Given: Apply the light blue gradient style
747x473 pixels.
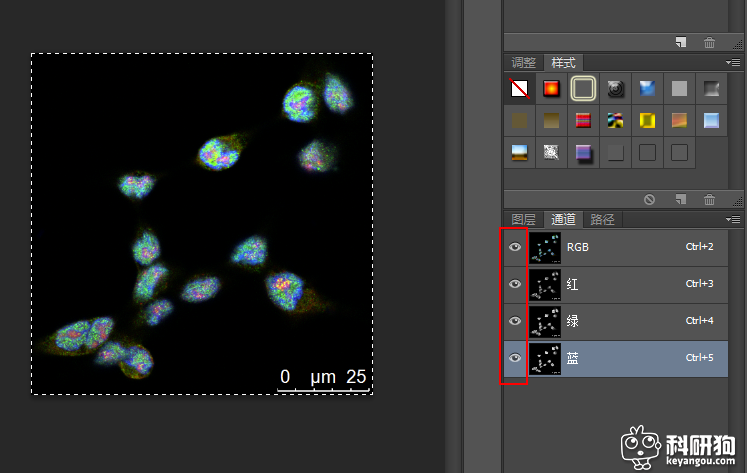Looking at the screenshot, I should (711, 121).
